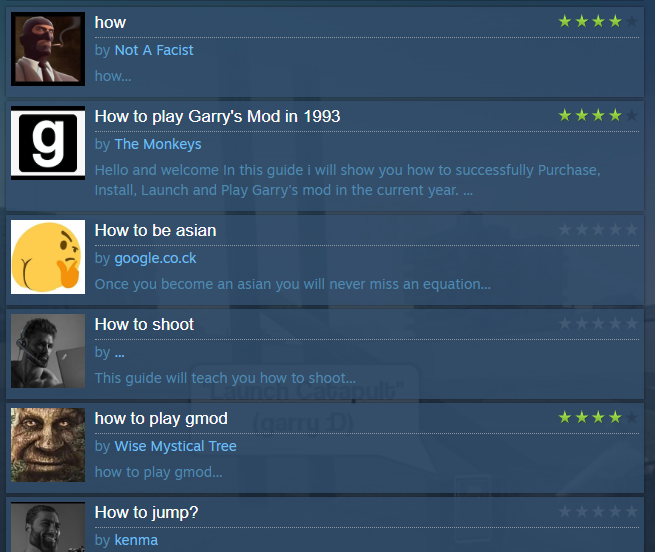Click the star rating on 'how' guide

[x=598, y=21]
